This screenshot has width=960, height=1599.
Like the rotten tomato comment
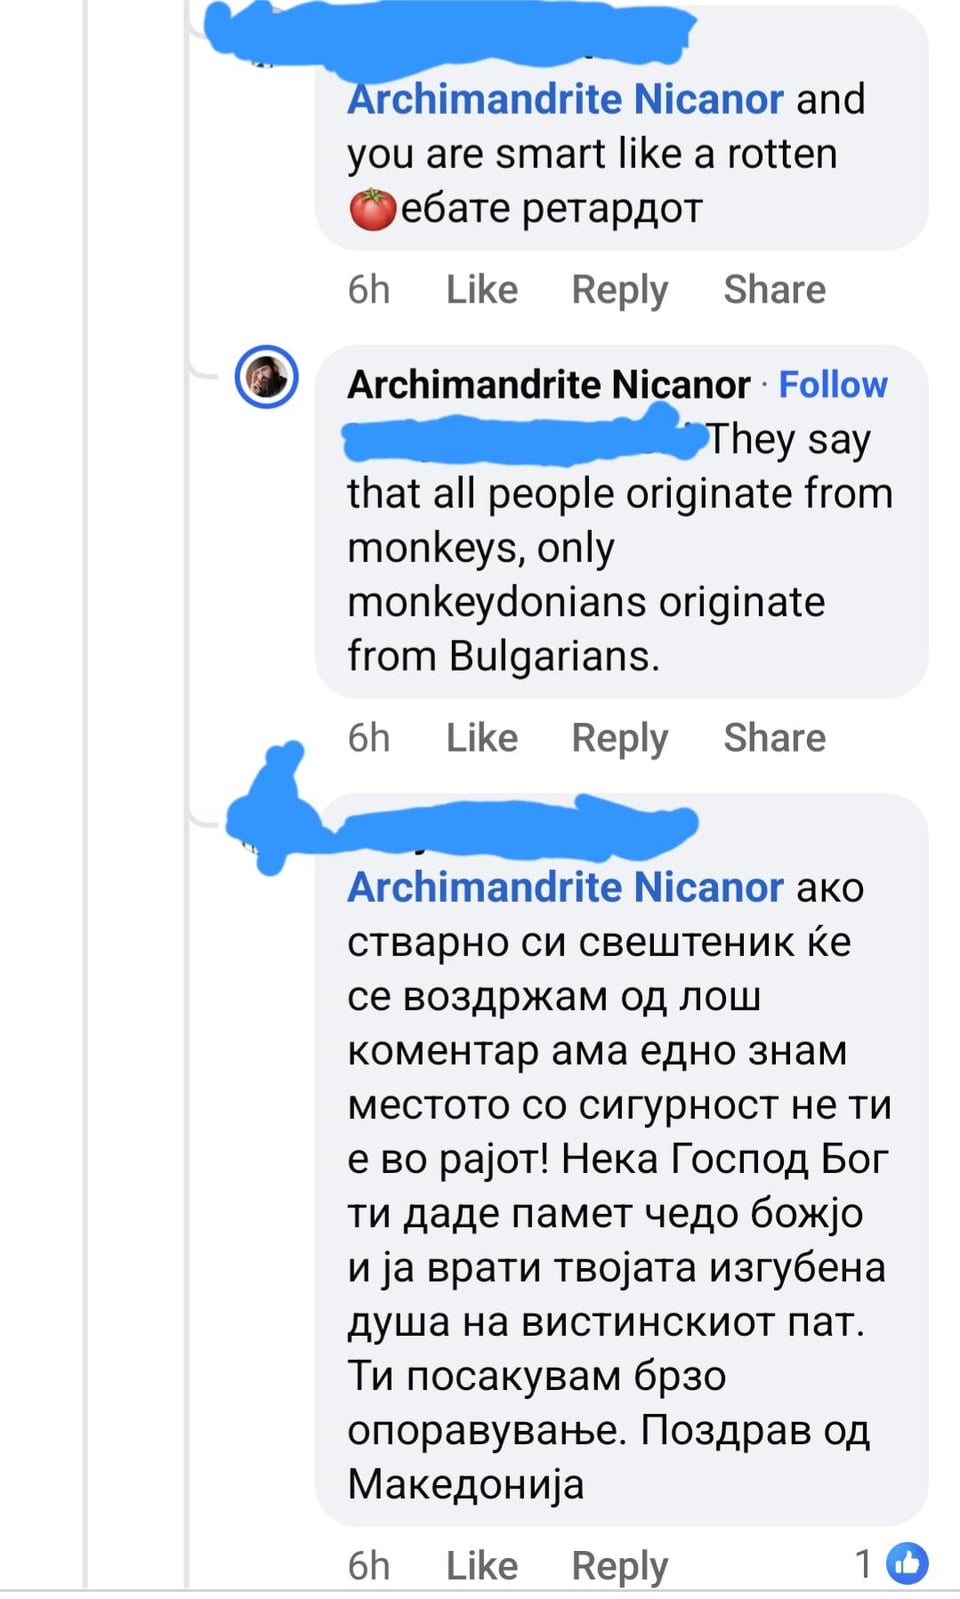pos(482,289)
